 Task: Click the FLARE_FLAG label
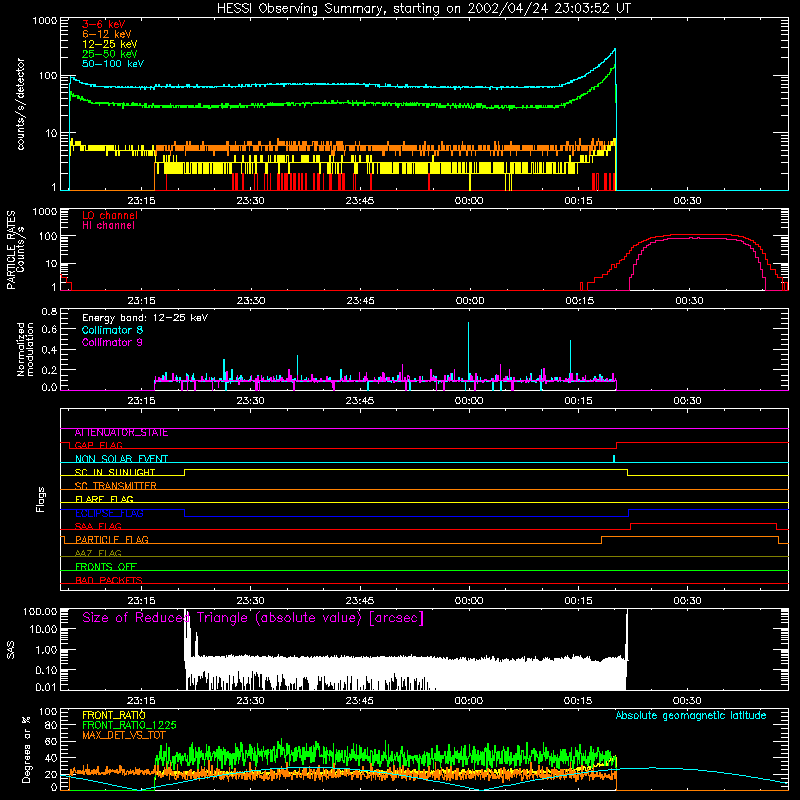click(104, 499)
